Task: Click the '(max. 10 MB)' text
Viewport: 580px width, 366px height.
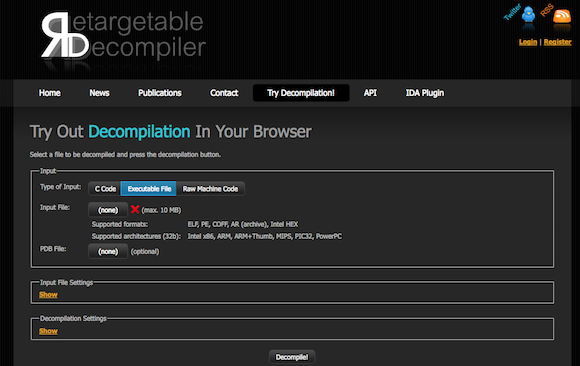Action: 161,210
